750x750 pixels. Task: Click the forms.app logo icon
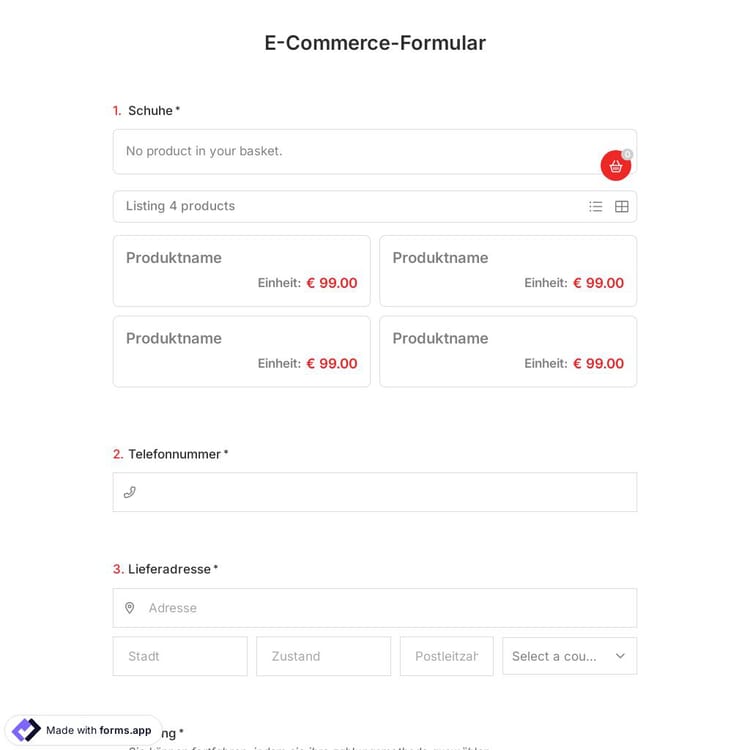tap(26, 730)
